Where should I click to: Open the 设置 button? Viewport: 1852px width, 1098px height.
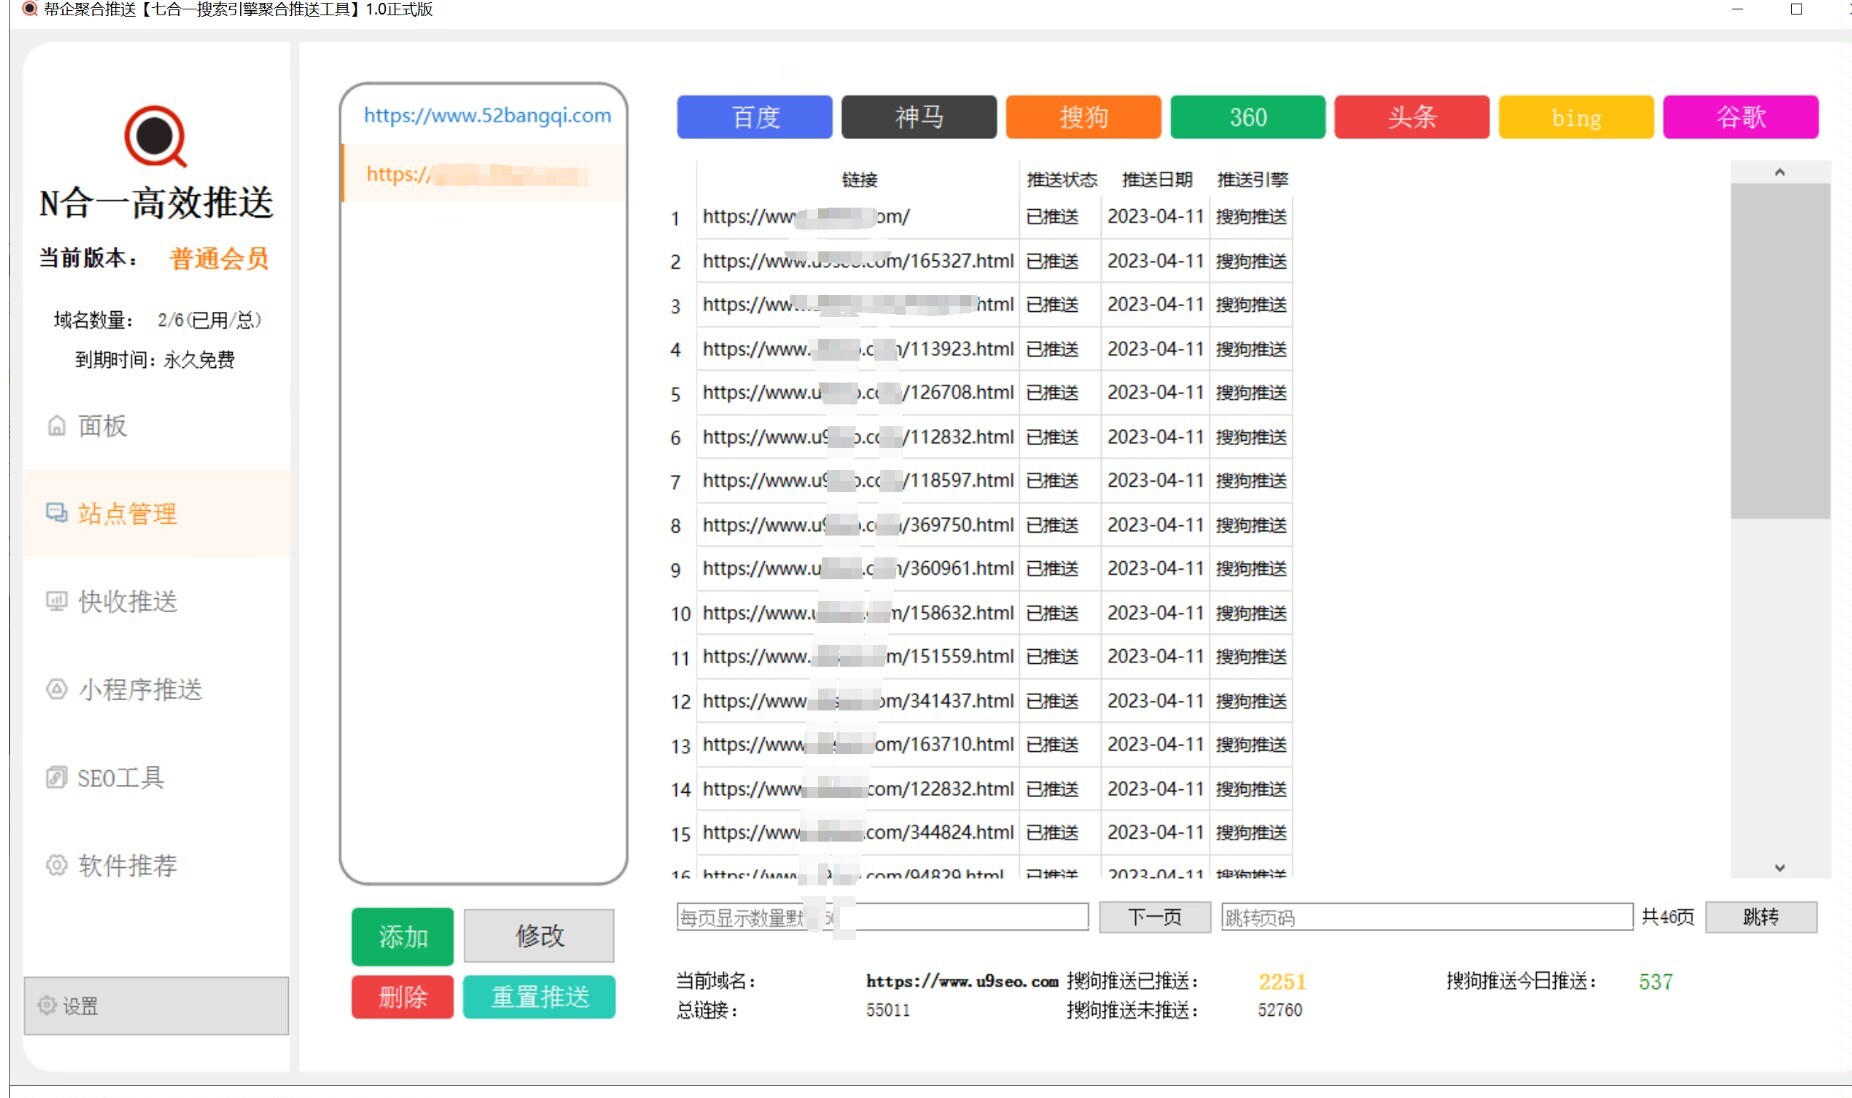[x=156, y=1005]
